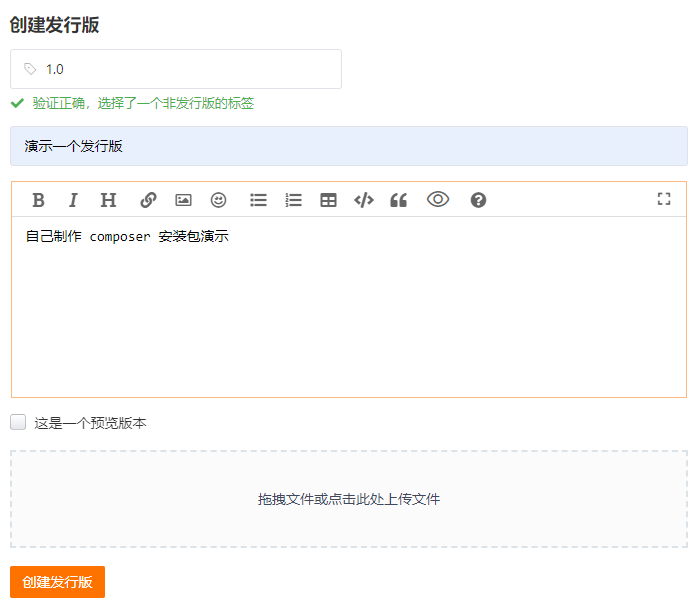Insert an unordered bullet list
The width and height of the screenshot is (700, 606).
point(258,200)
